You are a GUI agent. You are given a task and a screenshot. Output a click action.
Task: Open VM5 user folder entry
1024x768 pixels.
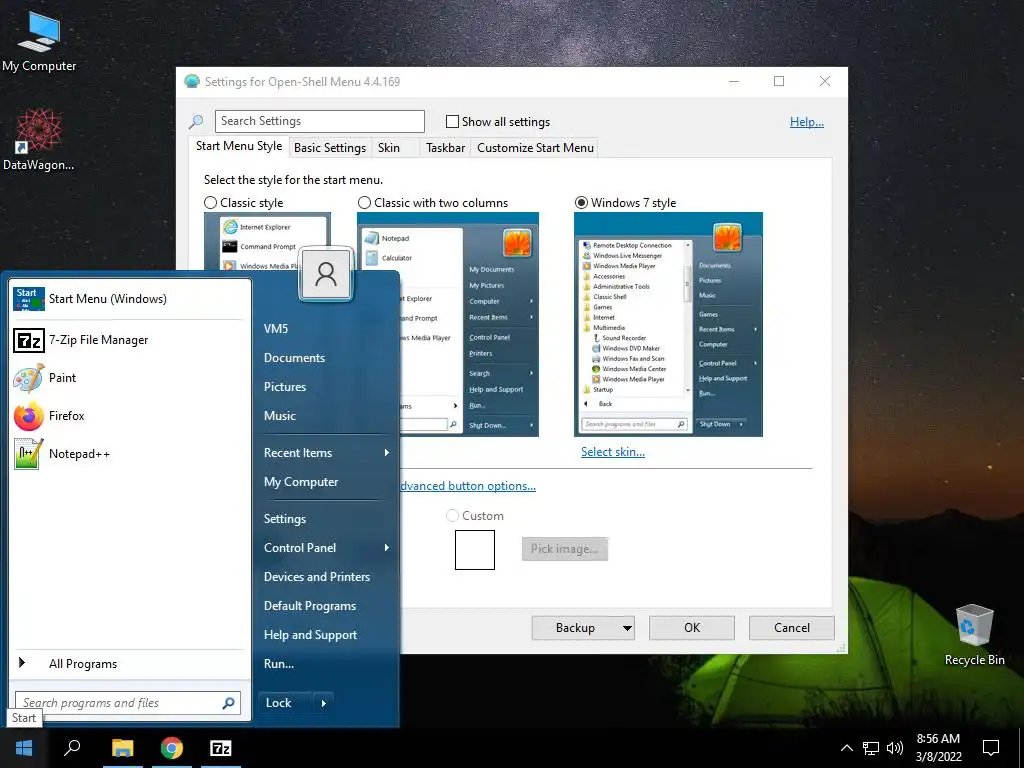276,328
